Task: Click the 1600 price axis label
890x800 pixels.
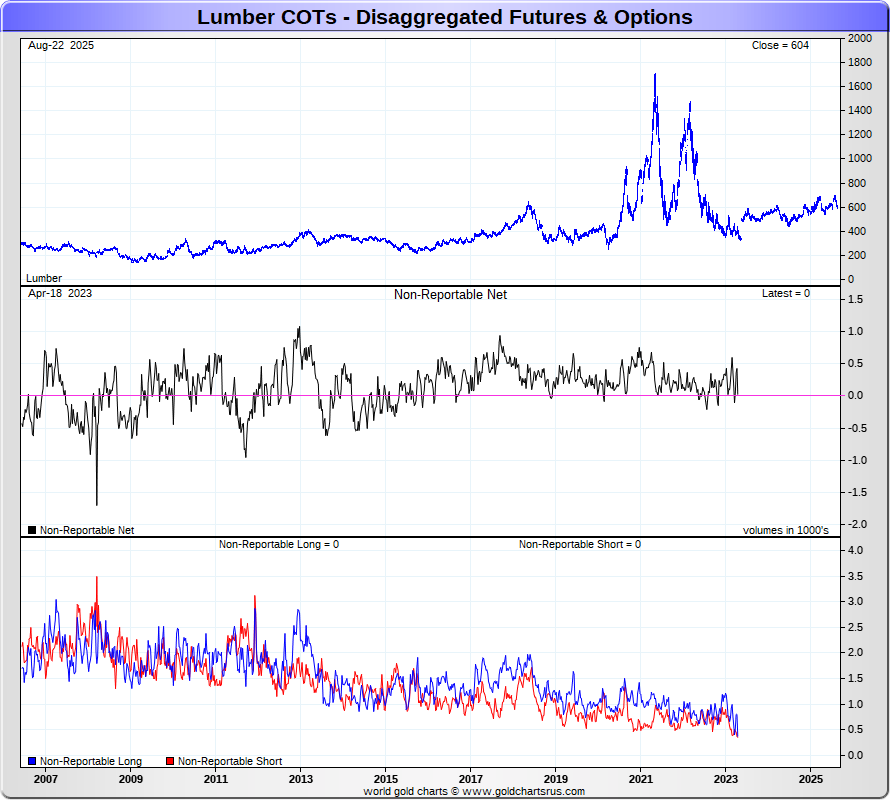Action: (x=860, y=86)
